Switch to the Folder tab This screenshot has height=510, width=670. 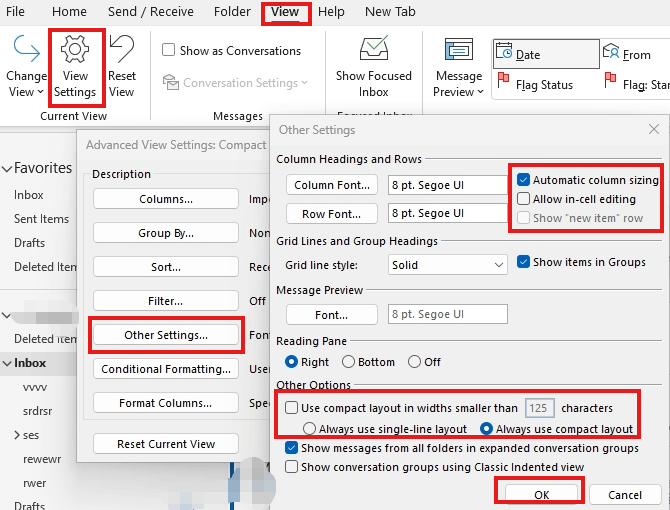coord(232,12)
